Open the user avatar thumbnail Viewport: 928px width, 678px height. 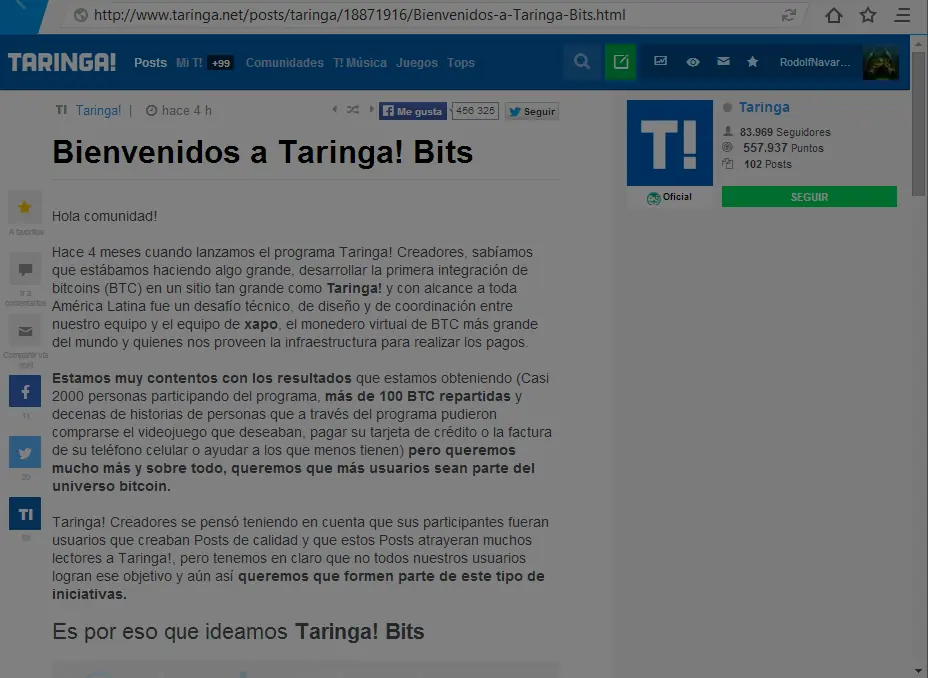pos(881,62)
